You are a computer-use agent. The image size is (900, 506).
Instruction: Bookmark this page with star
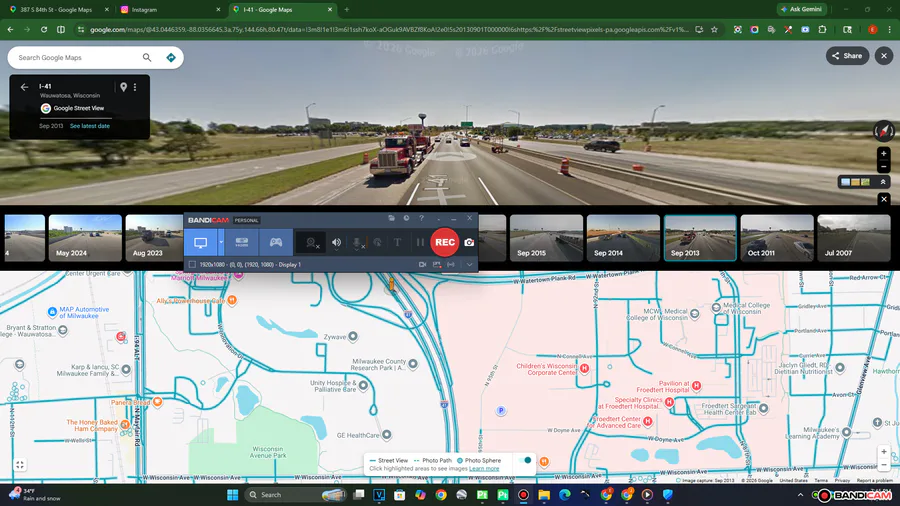tap(714, 29)
